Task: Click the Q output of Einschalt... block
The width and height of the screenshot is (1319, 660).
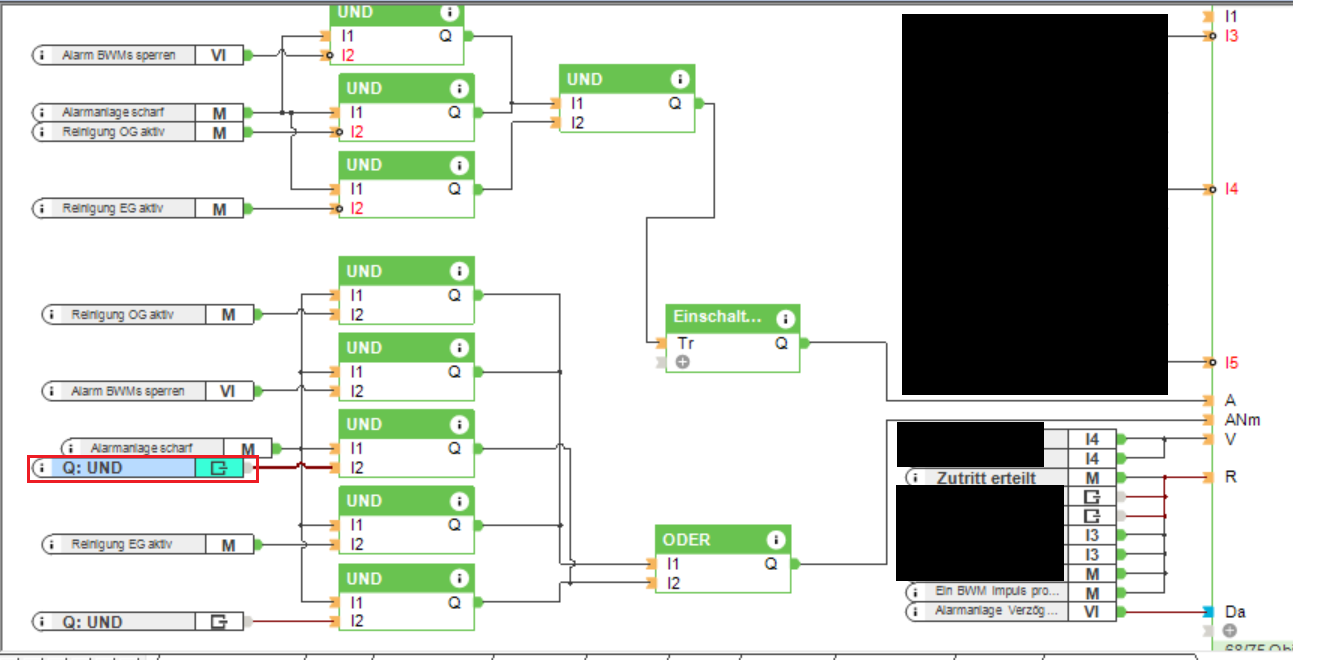Action: pyautogui.click(x=781, y=343)
